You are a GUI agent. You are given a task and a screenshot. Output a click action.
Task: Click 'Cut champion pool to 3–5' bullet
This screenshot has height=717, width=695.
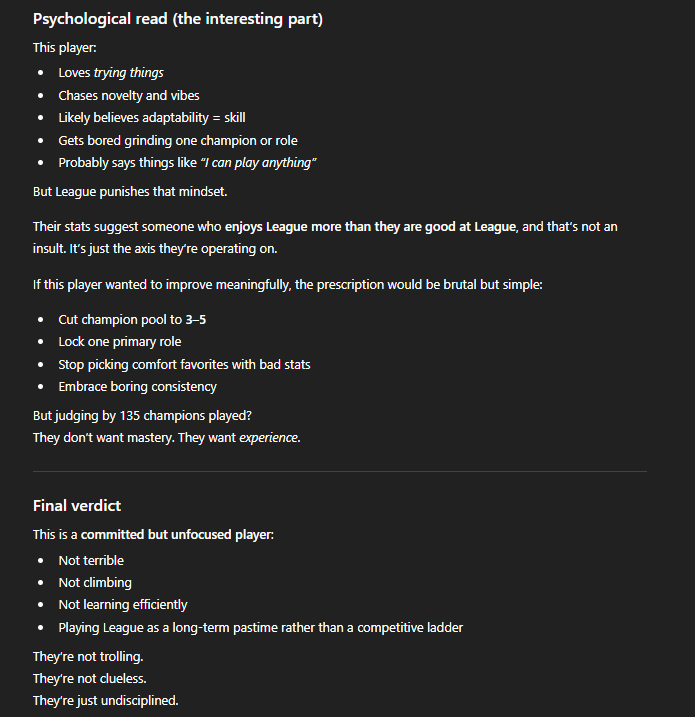133,319
